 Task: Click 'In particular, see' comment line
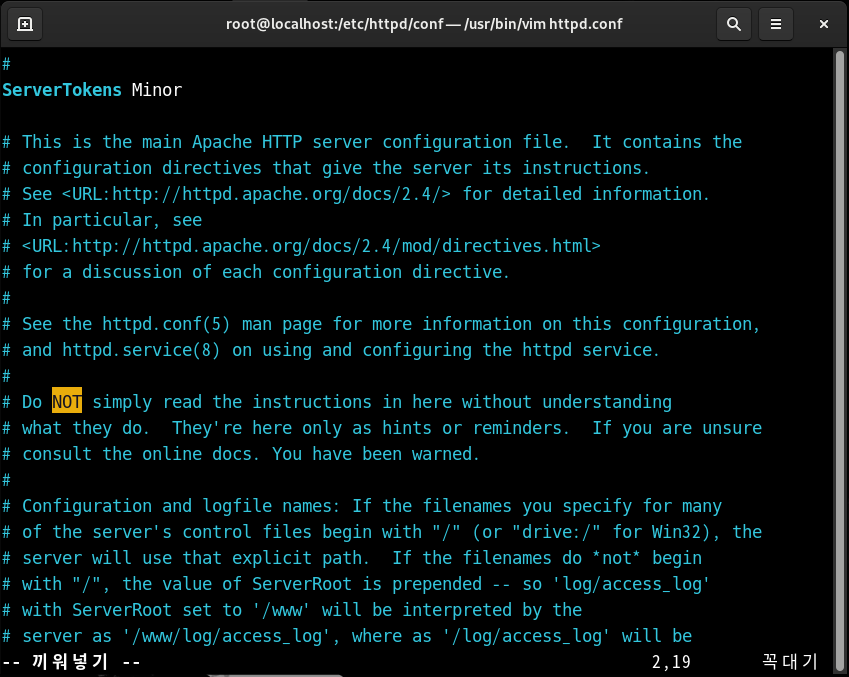[102, 220]
